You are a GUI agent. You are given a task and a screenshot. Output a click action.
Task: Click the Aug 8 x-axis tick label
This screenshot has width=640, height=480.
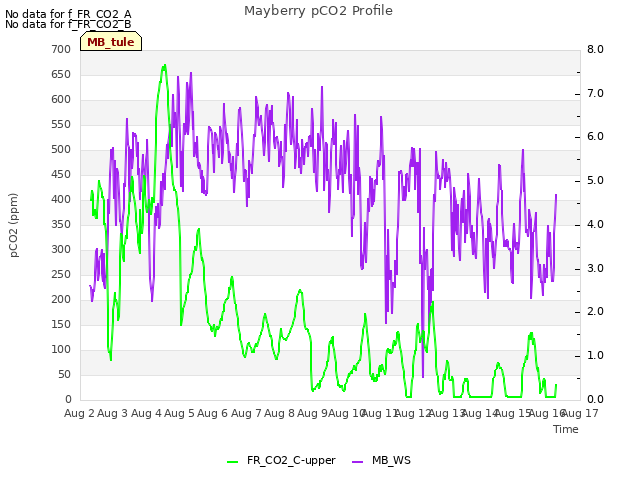coord(279,413)
